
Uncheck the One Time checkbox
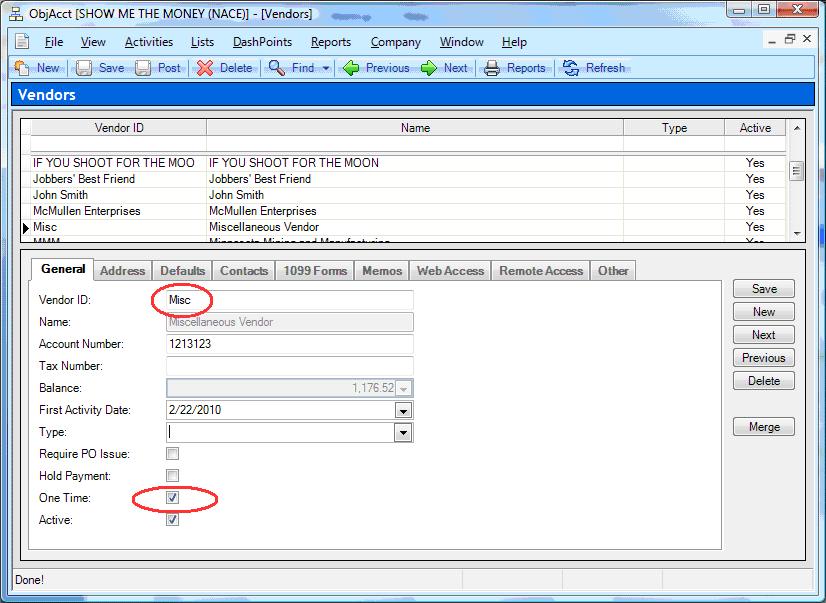click(173, 498)
